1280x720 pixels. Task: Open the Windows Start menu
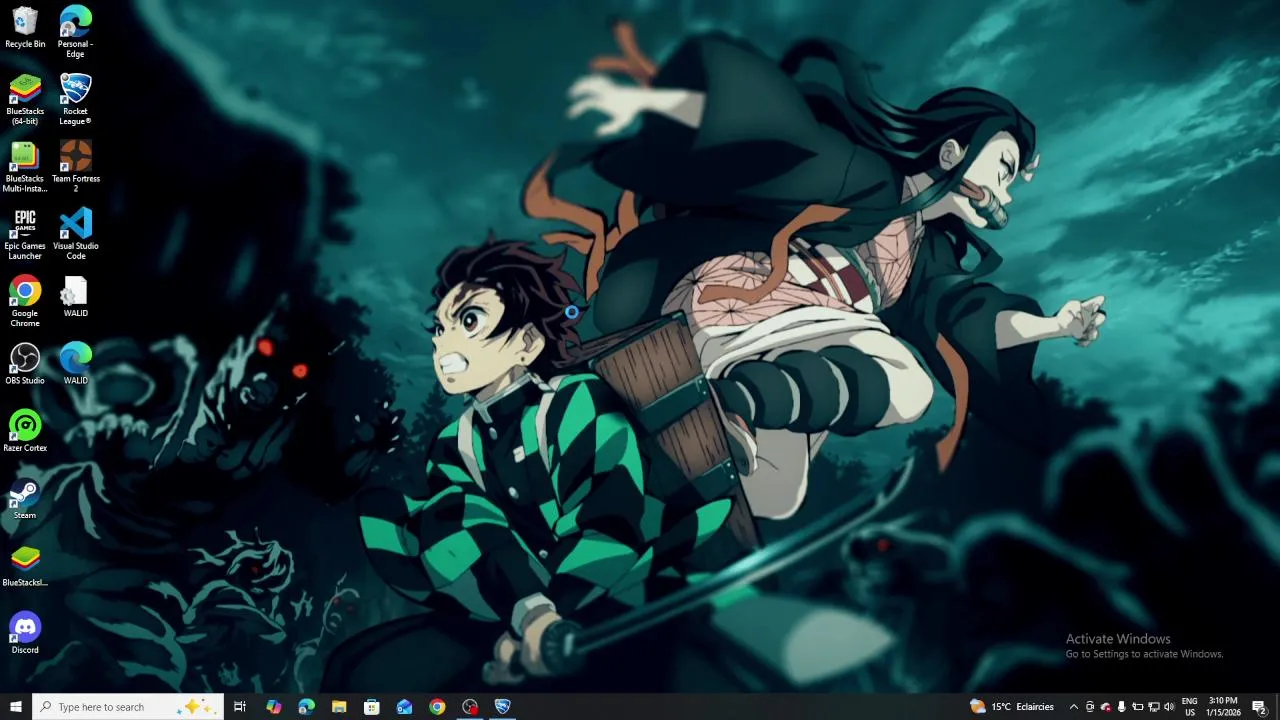(x=16, y=707)
